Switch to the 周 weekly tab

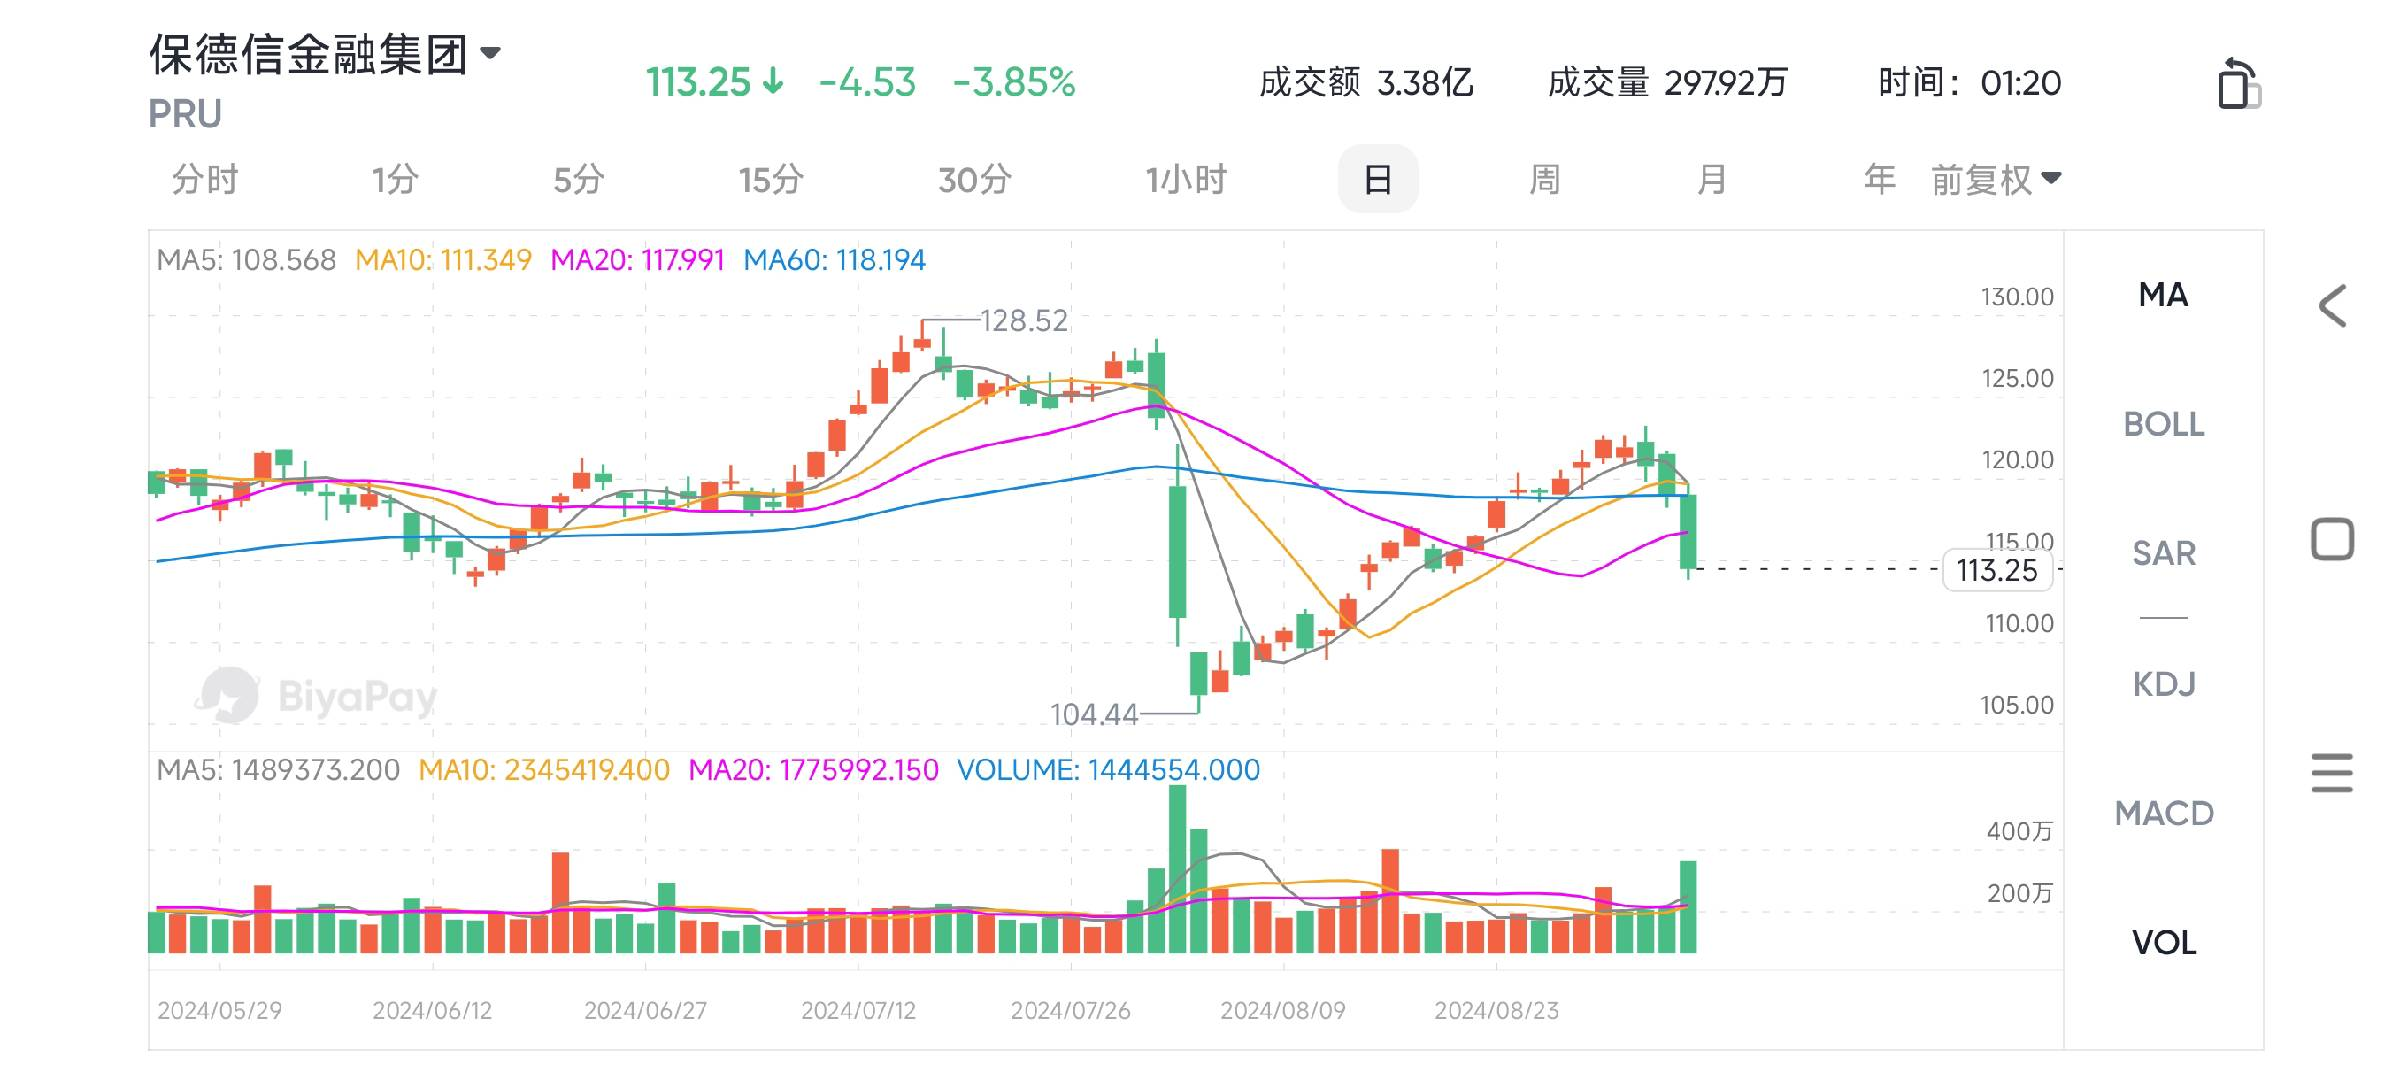pos(1544,180)
